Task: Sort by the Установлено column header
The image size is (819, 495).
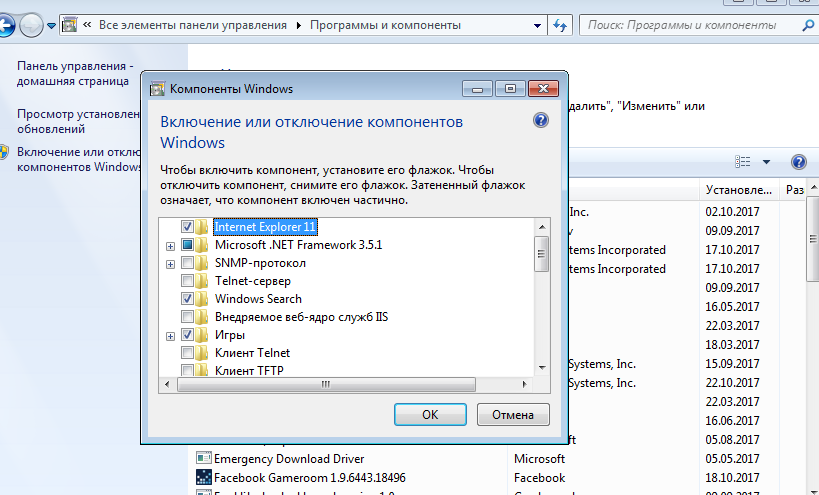Action: pos(739,190)
